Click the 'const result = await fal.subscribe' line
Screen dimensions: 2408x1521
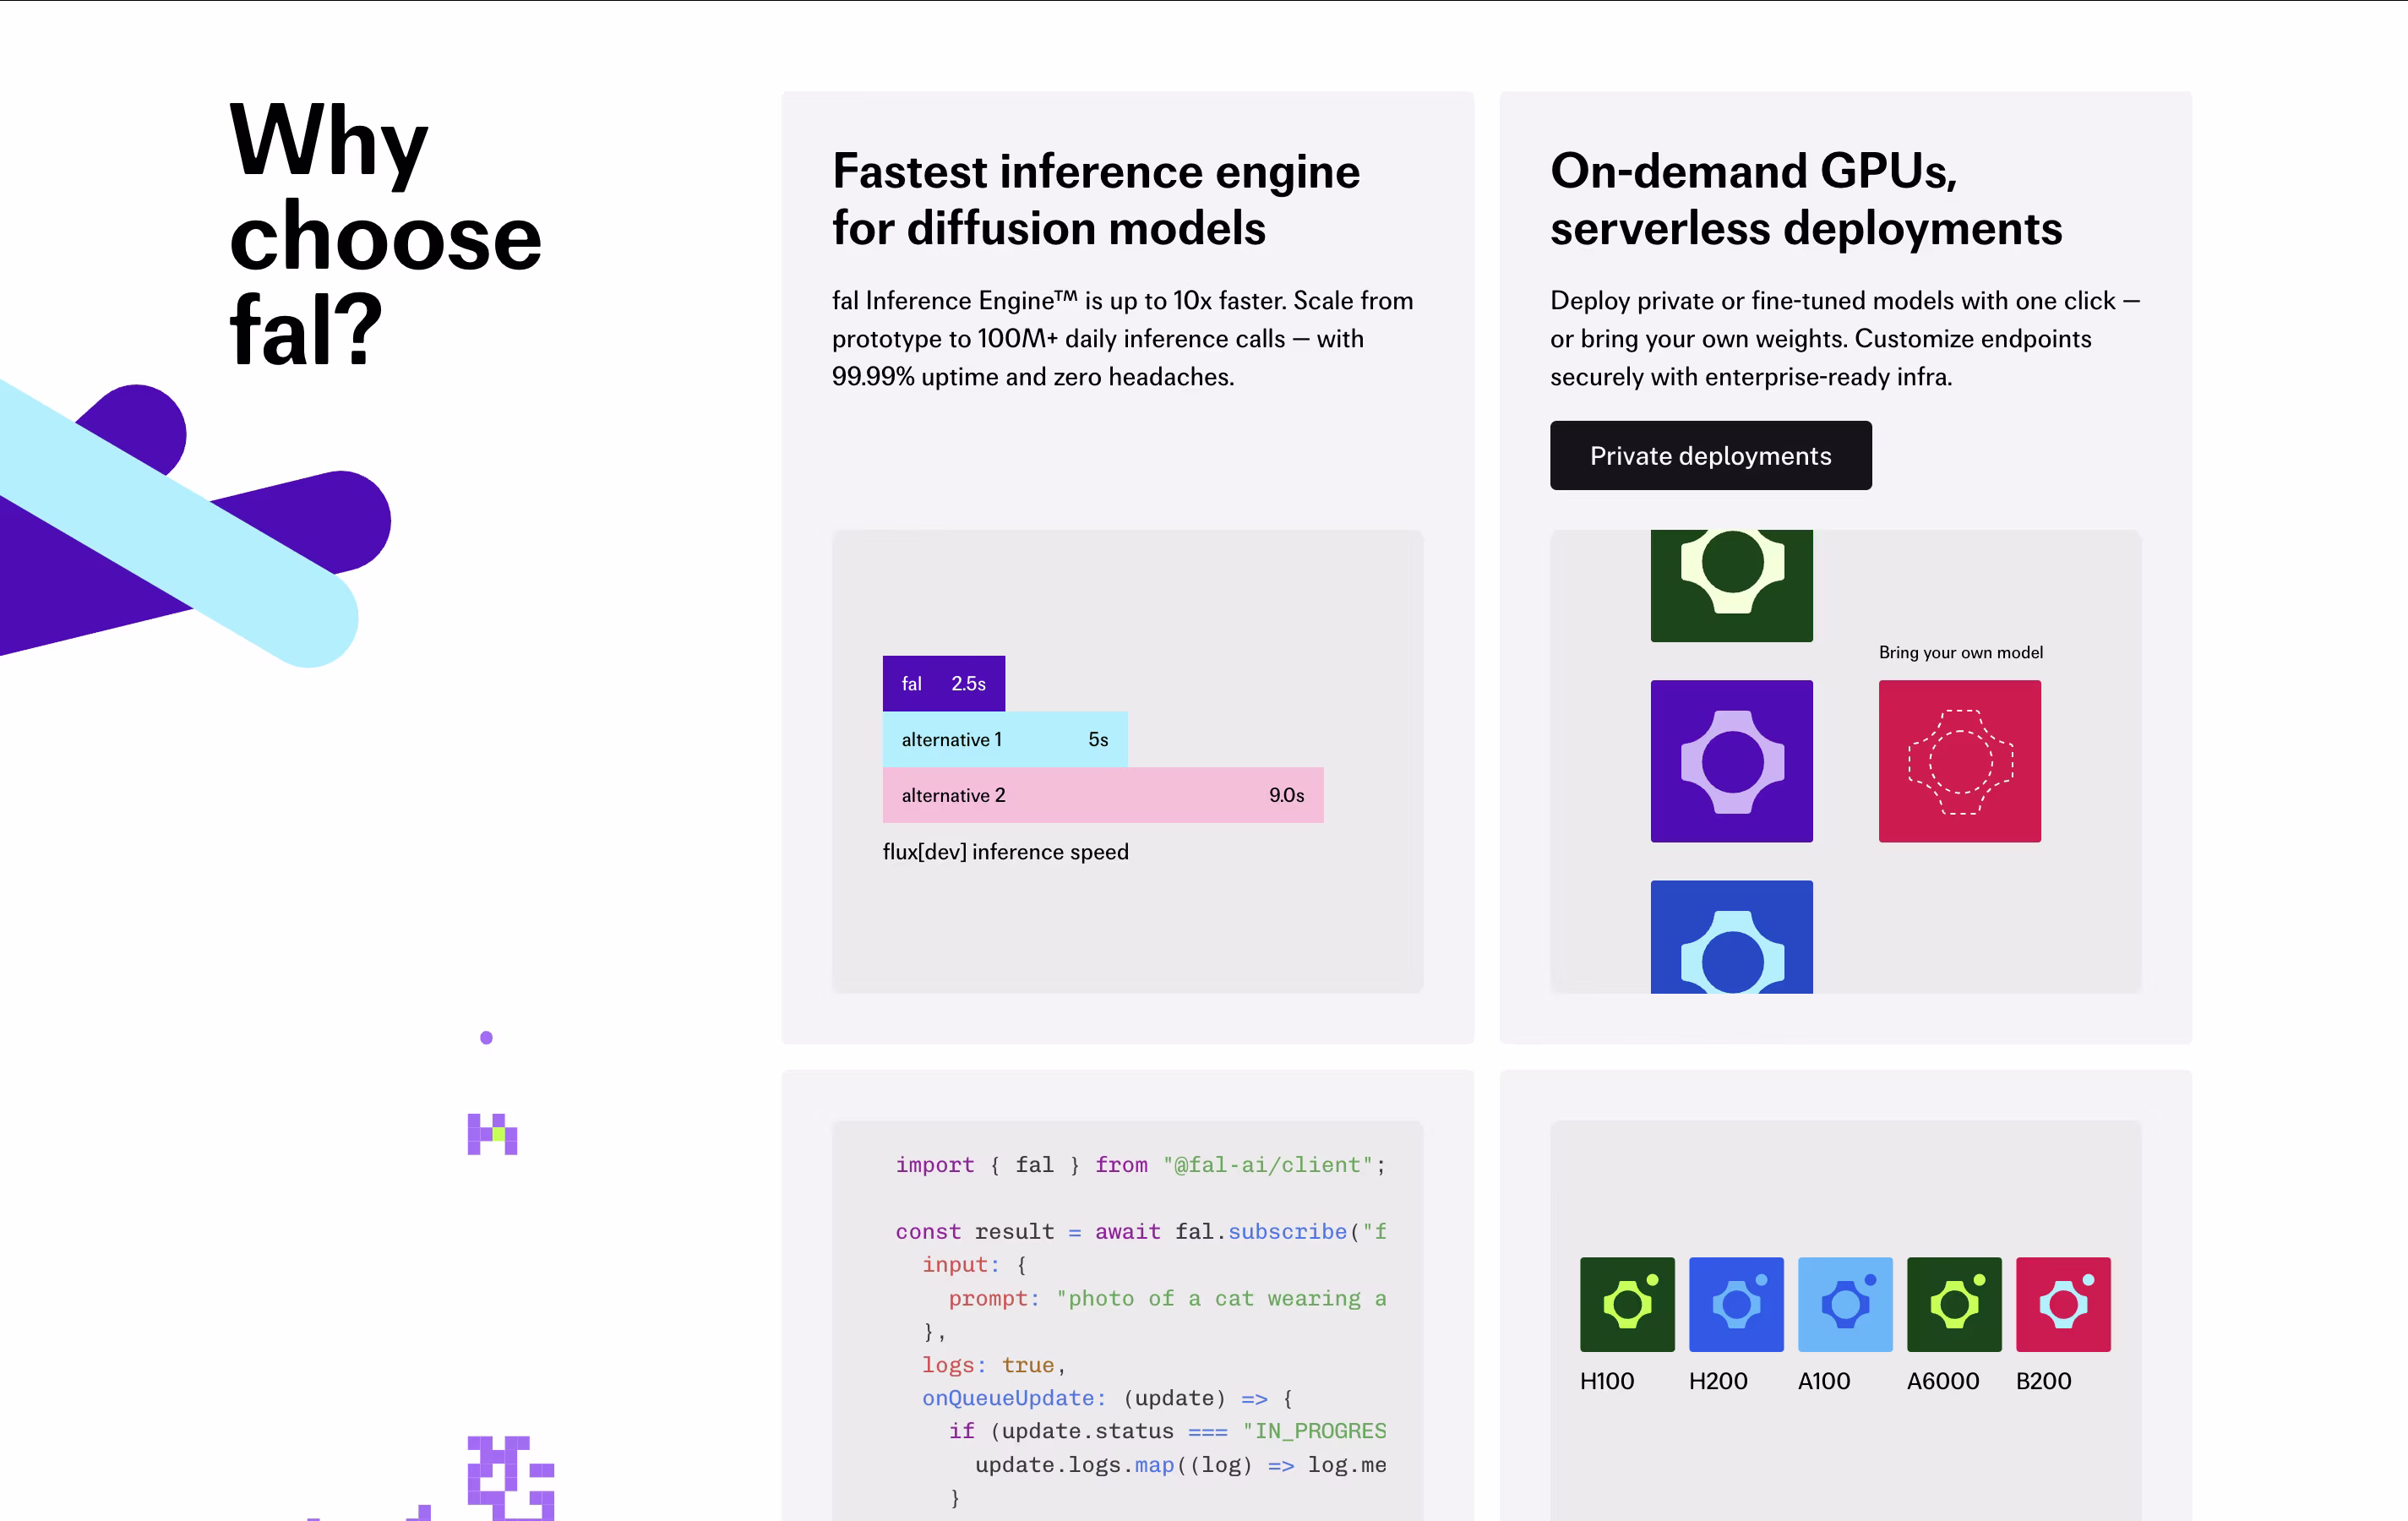(1140, 1232)
